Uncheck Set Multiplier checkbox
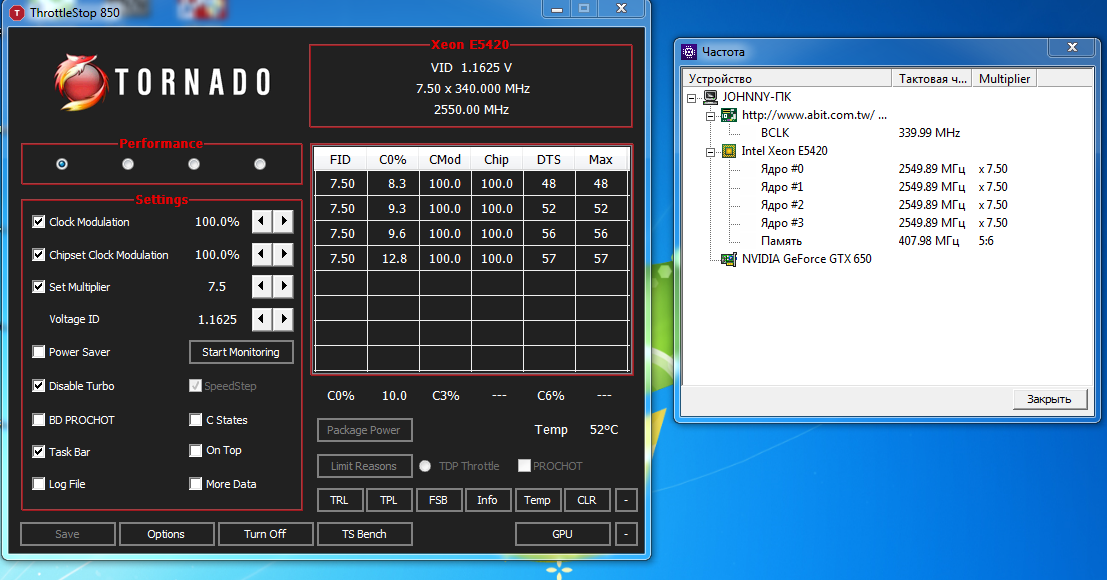1107x580 pixels. 39,286
